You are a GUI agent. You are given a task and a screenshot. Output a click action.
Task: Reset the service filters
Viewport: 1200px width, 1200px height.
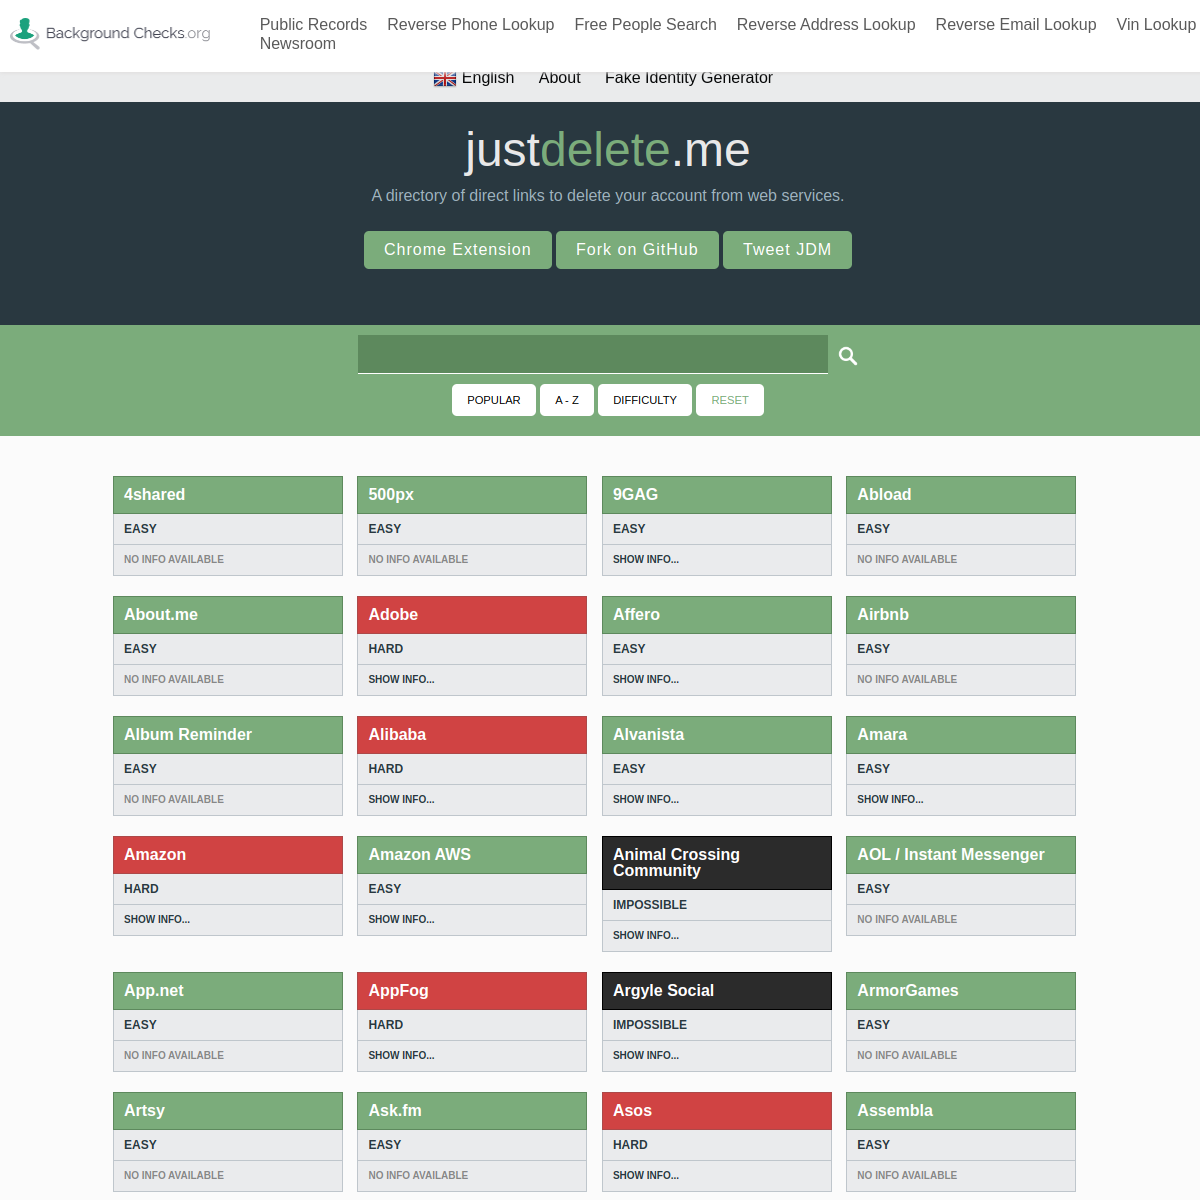point(729,400)
